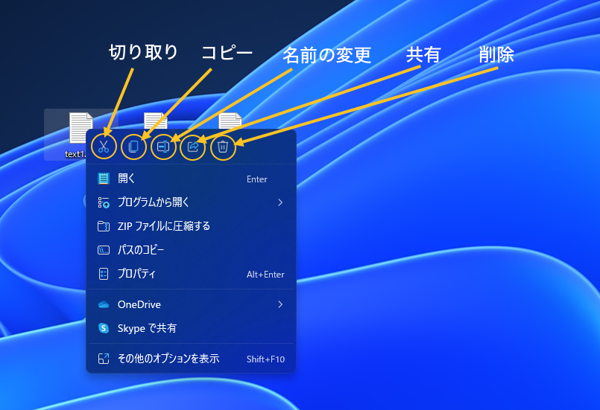This screenshot has height=410, width=600.
Task: Expand the chevron beside OneDrive
Action: [280, 304]
